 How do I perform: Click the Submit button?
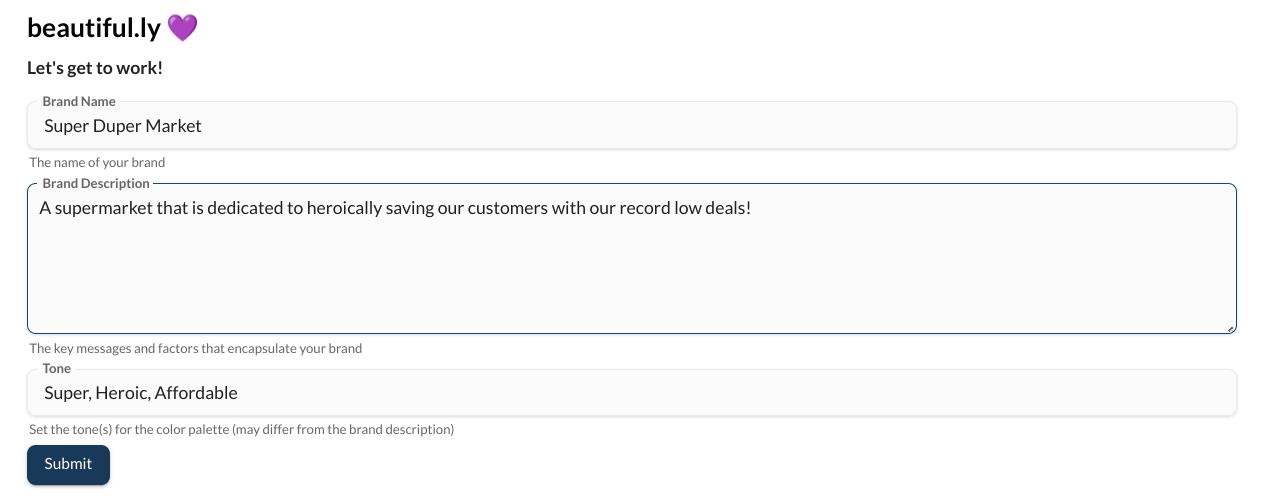[x=68, y=464]
